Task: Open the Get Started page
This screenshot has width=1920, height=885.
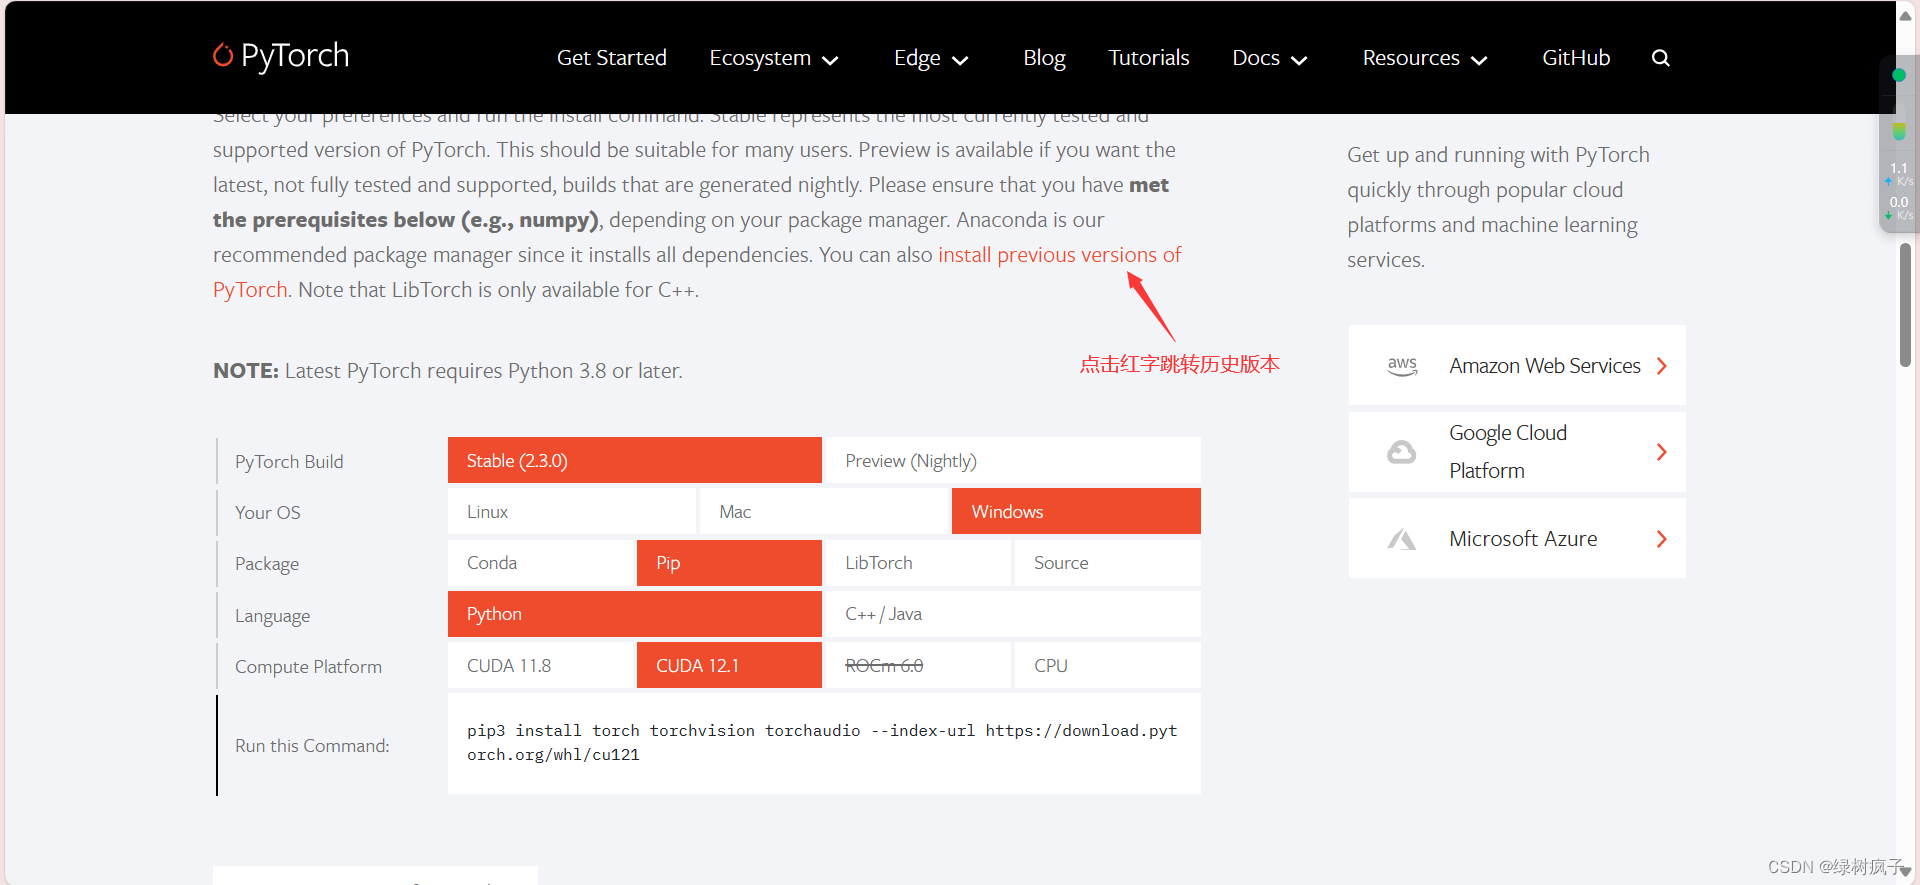Action: tap(611, 58)
